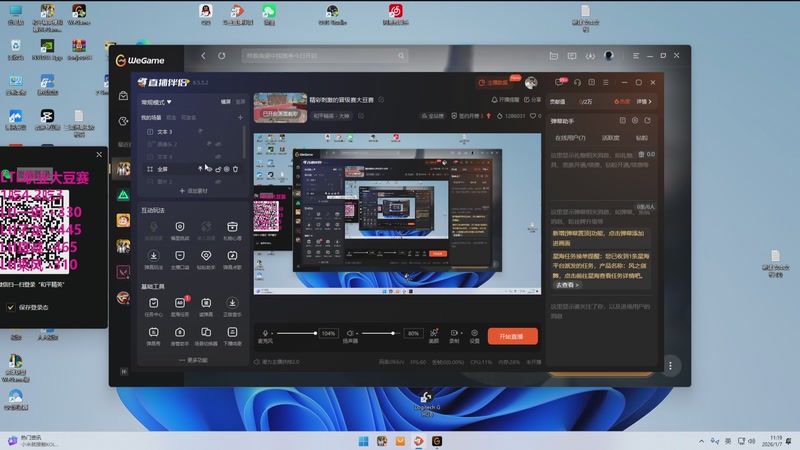Image resolution: width=800 pixels, height=450 pixels.
Task: Show hidden system tray icons
Action: point(702,441)
